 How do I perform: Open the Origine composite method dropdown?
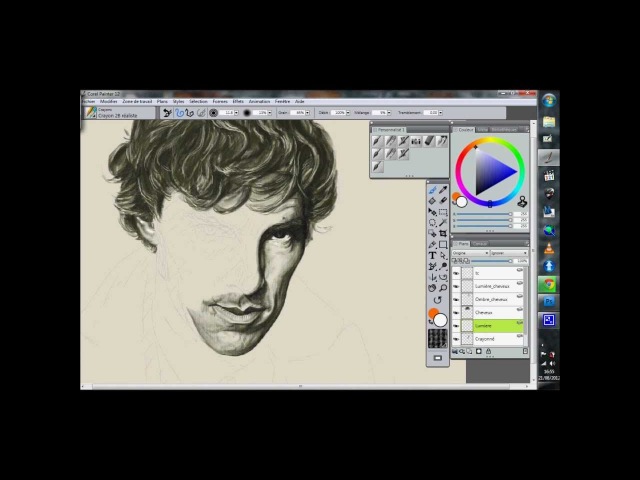470,253
